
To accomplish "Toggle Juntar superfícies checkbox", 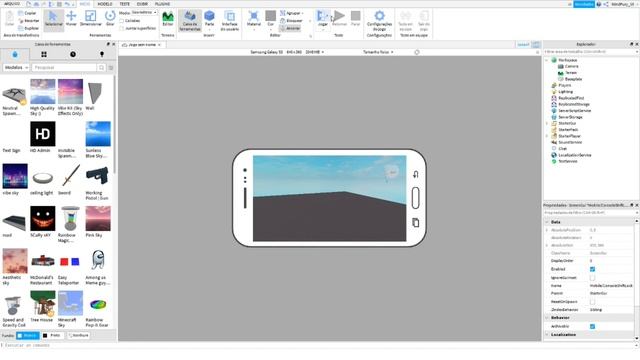I will point(122,28).
